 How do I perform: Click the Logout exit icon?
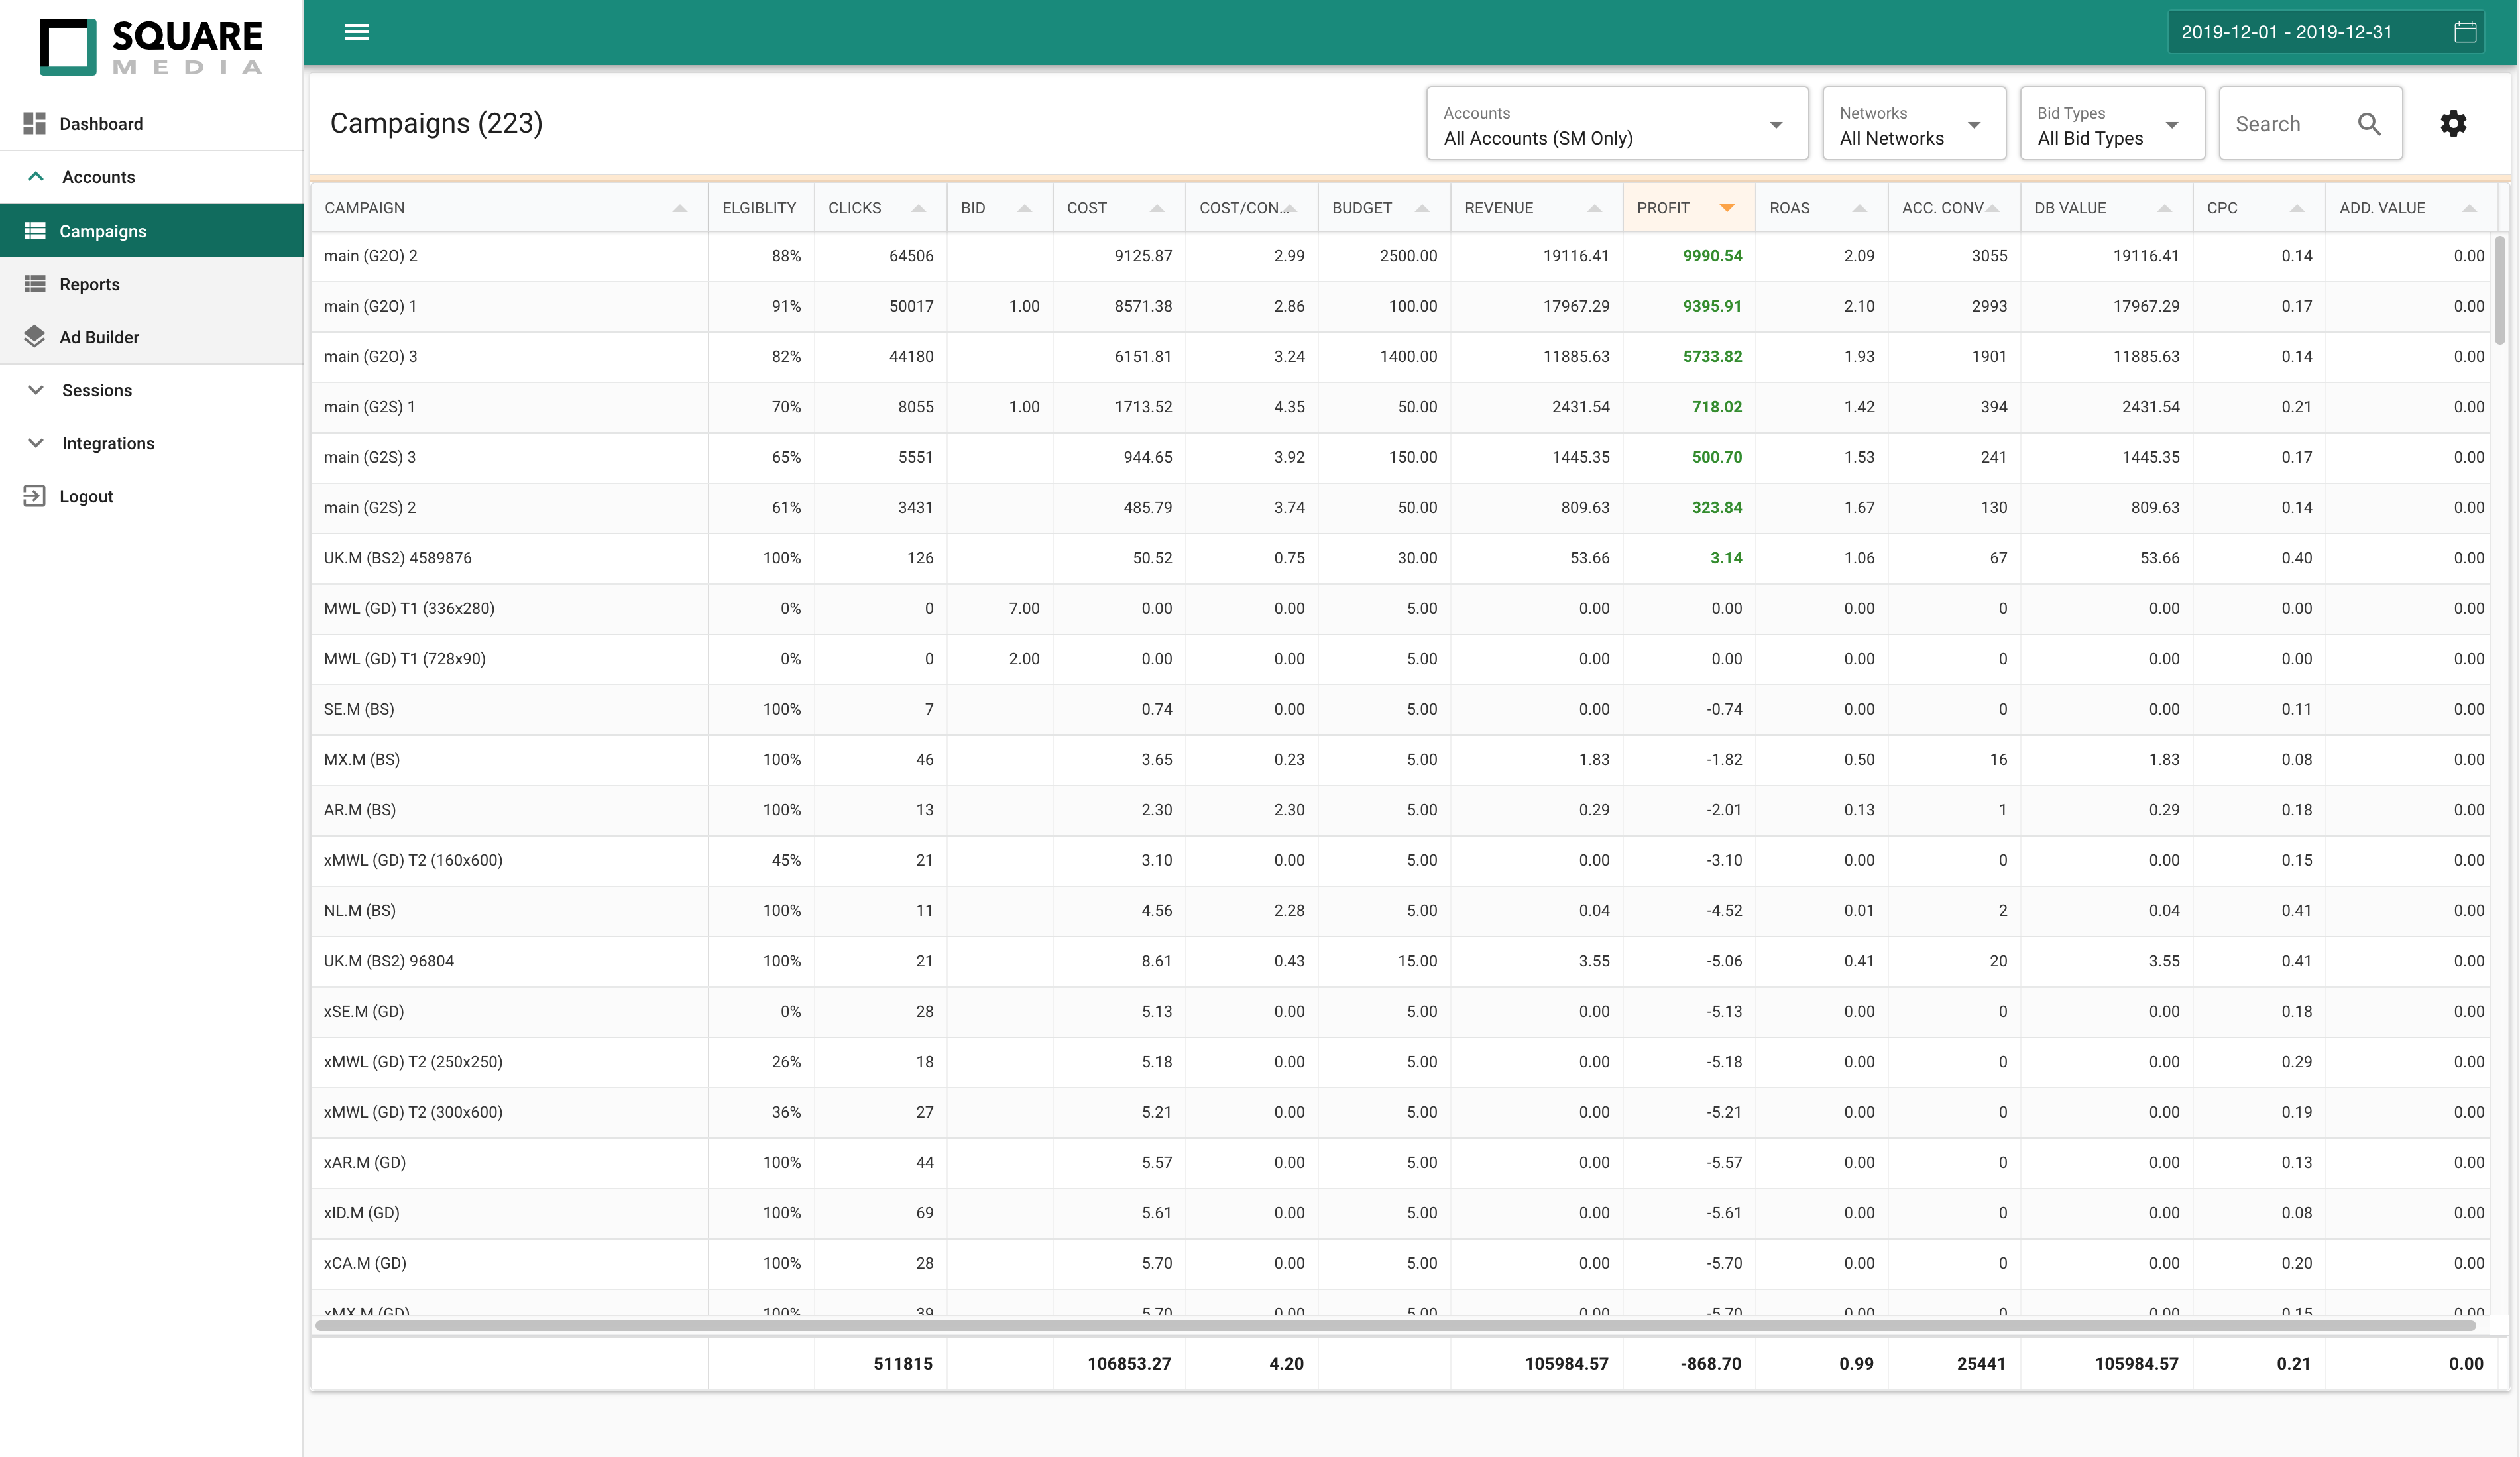pyautogui.click(x=34, y=496)
